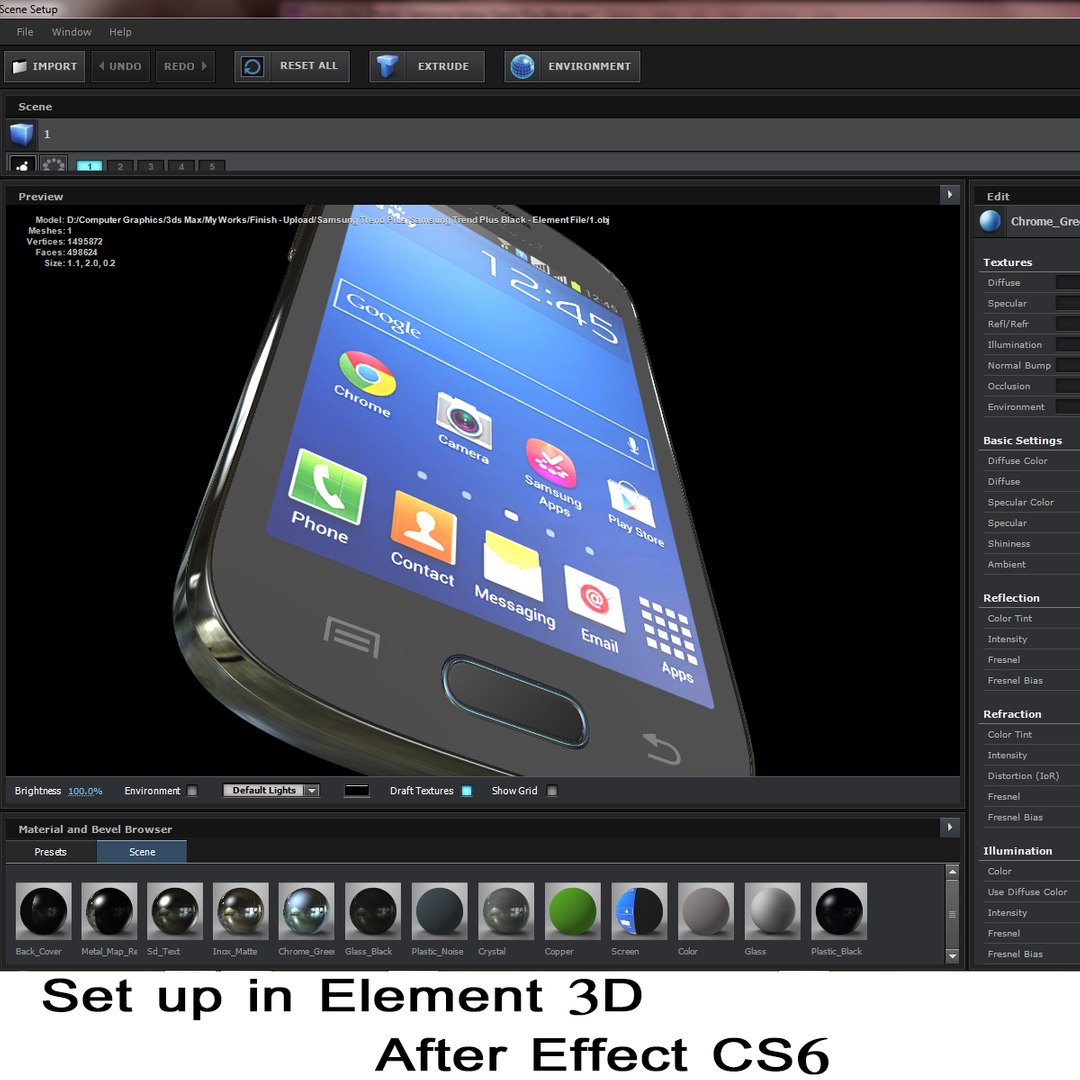Click the blue Extrude shape icon
The image size is (1080, 1080).
[387, 66]
